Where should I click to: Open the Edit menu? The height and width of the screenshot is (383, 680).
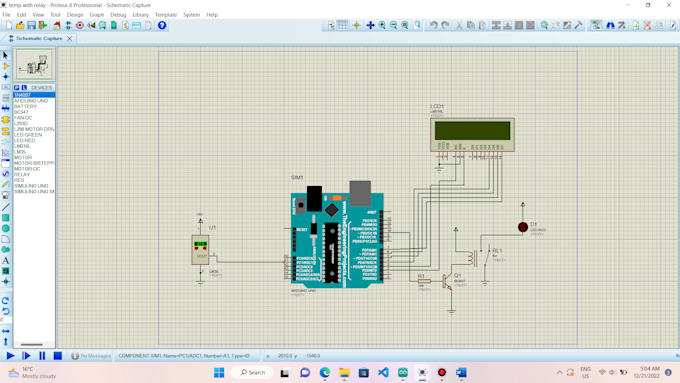[x=21, y=15]
